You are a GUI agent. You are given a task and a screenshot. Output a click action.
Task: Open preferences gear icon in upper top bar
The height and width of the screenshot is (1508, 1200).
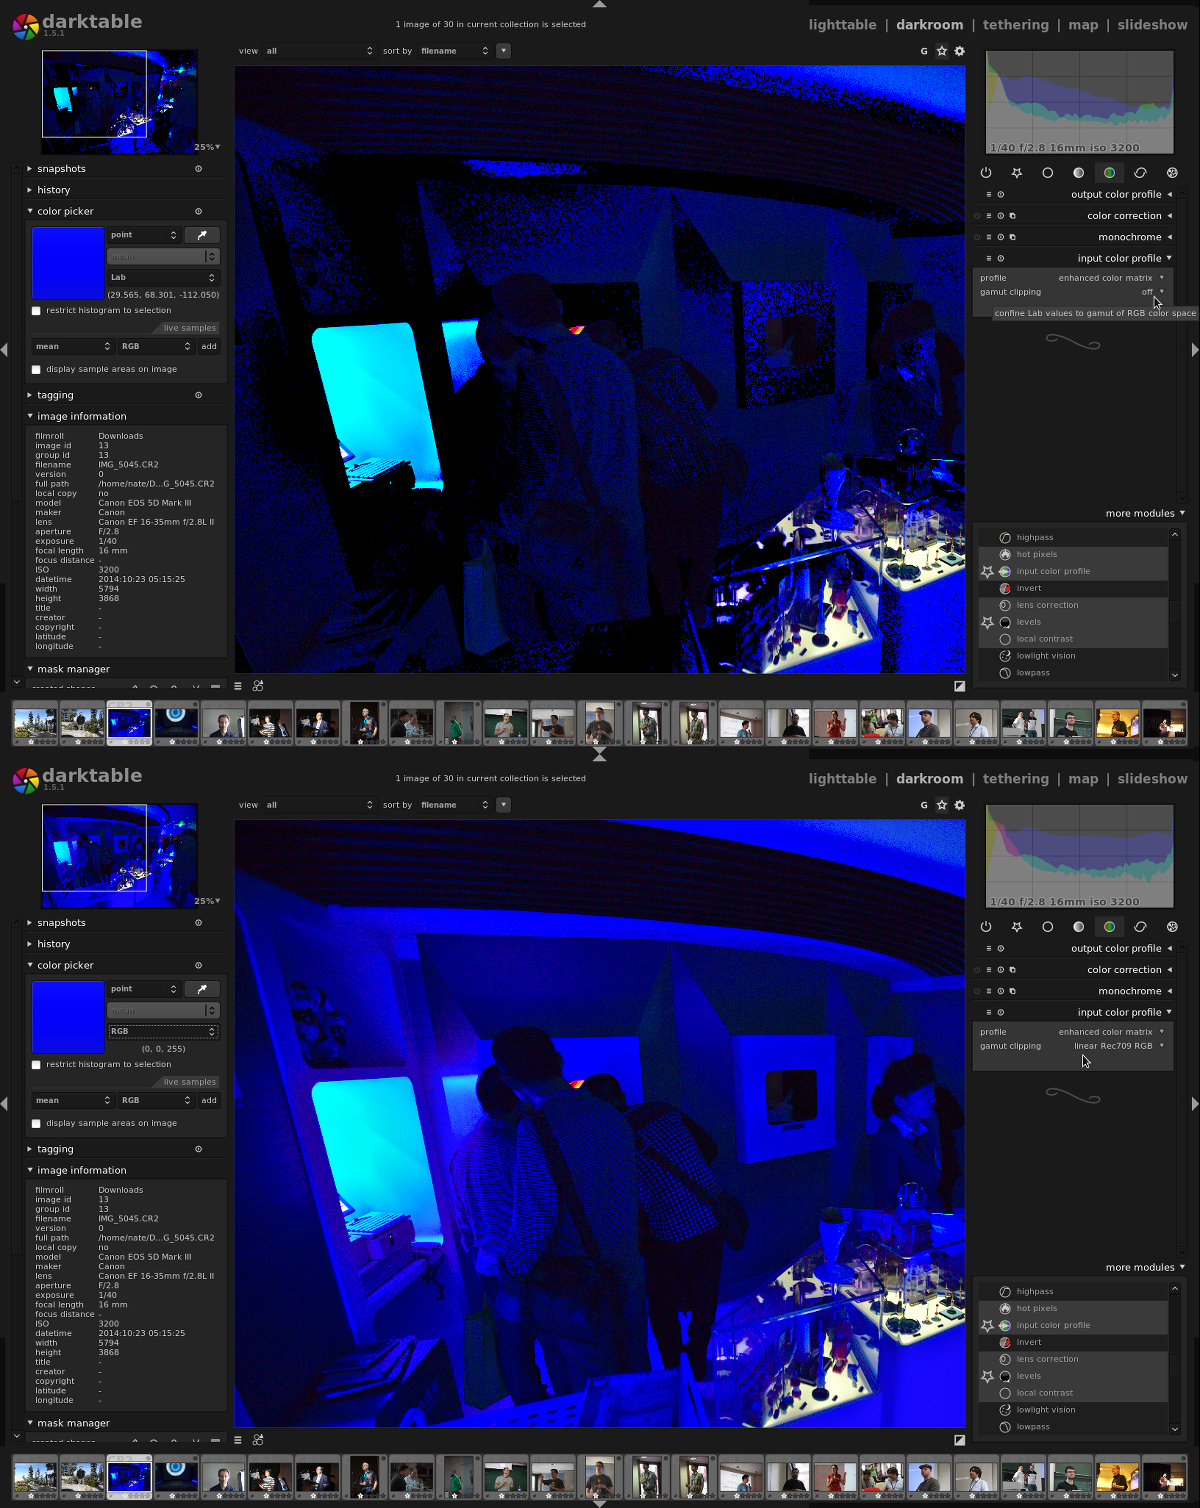(960, 51)
